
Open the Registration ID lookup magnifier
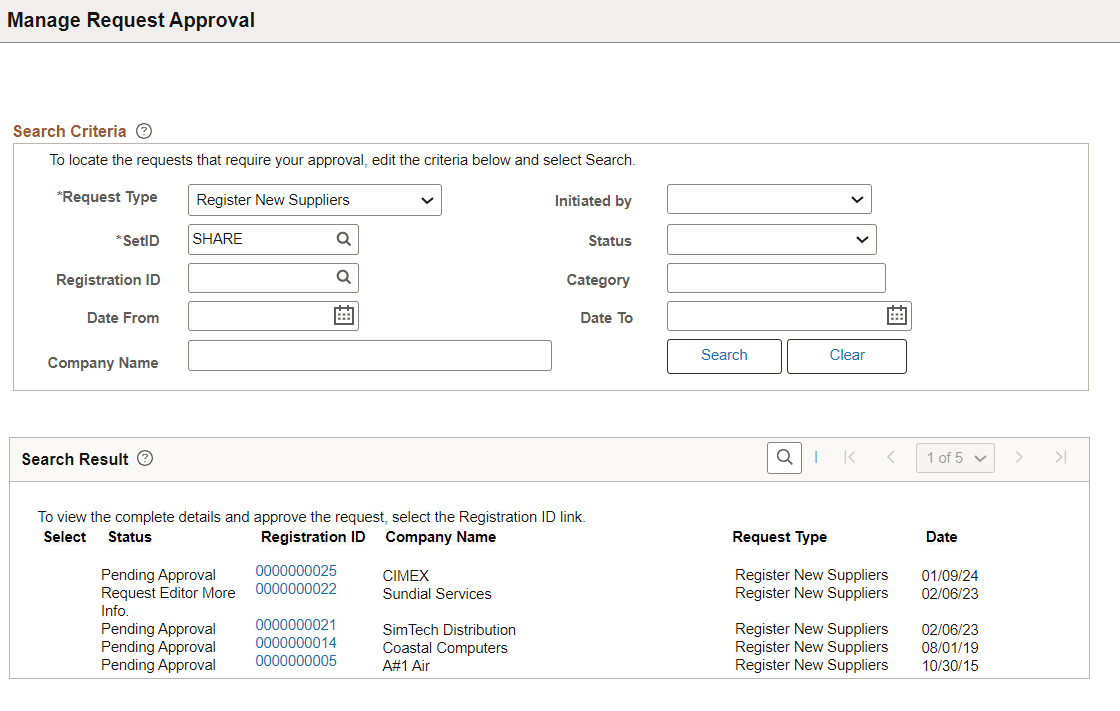pos(344,277)
